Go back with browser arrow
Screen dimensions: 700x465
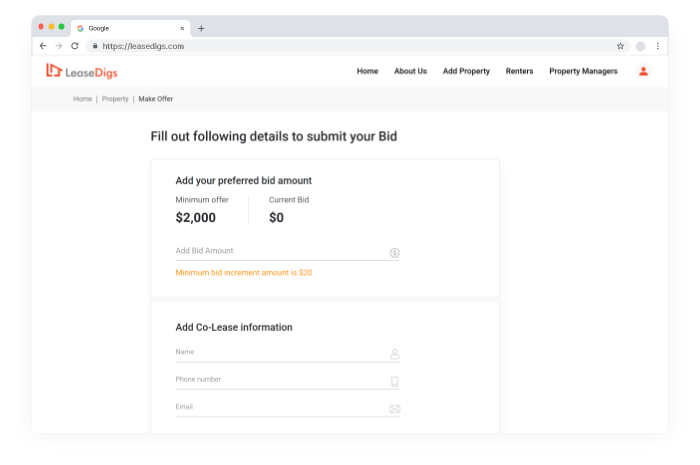click(x=43, y=46)
